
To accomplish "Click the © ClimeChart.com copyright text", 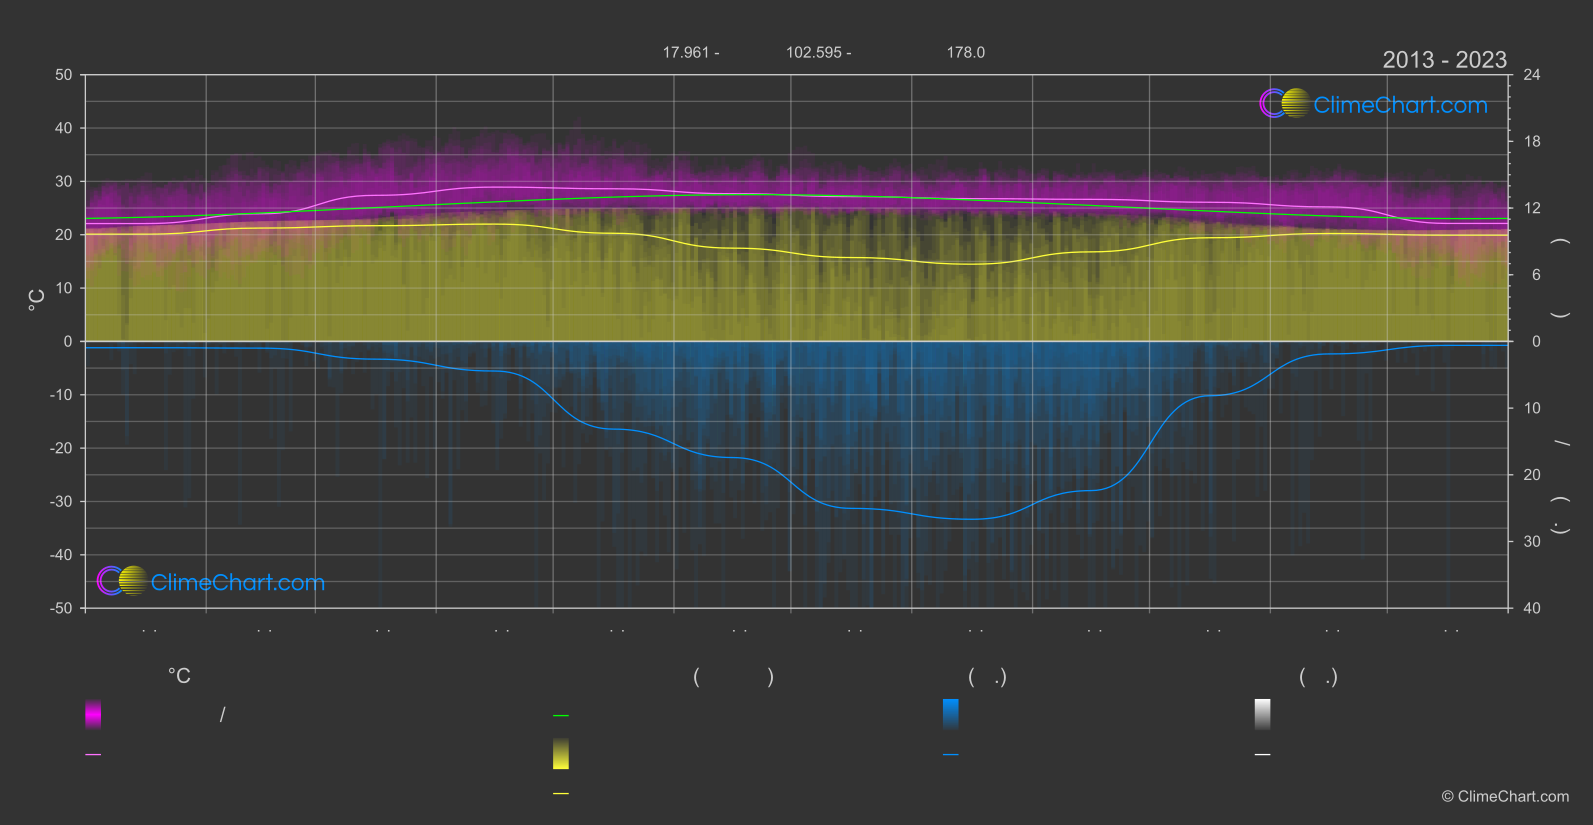I will (1505, 797).
